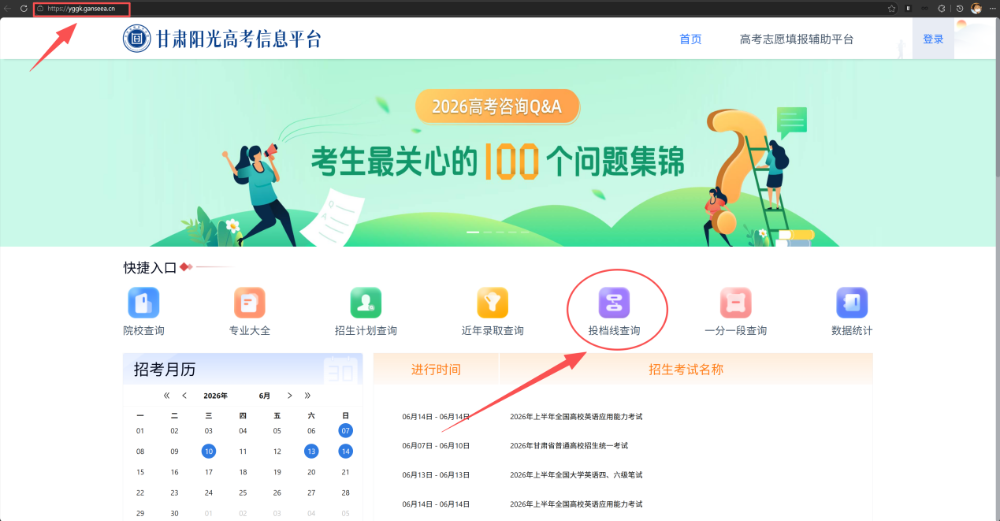Select date 15 in the calendar
The image size is (1000, 521).
coord(140,472)
